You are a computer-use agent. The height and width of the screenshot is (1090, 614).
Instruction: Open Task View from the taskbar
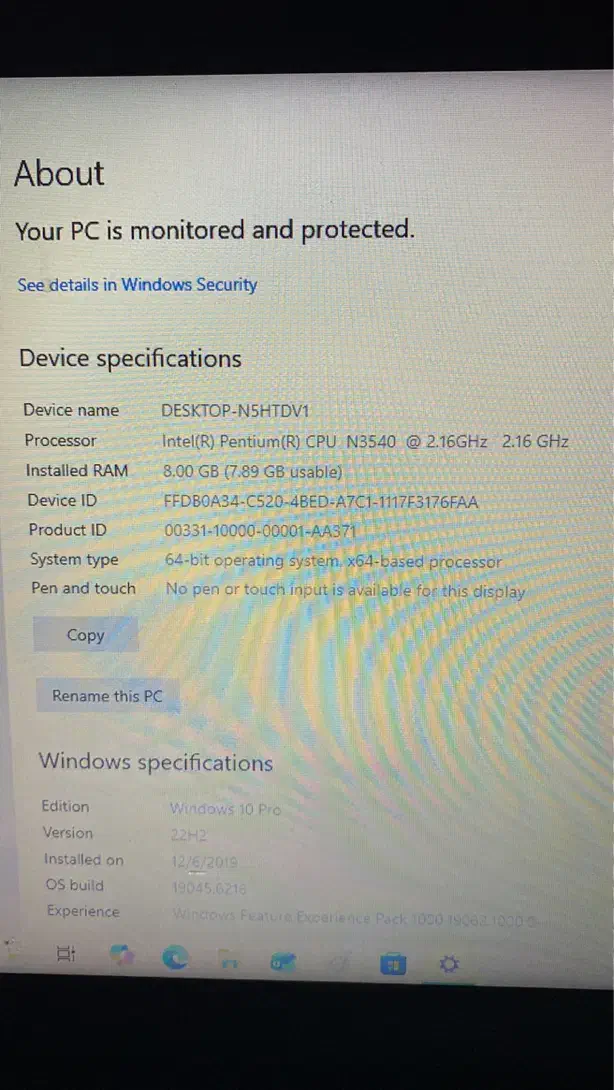pyautogui.click(x=66, y=955)
